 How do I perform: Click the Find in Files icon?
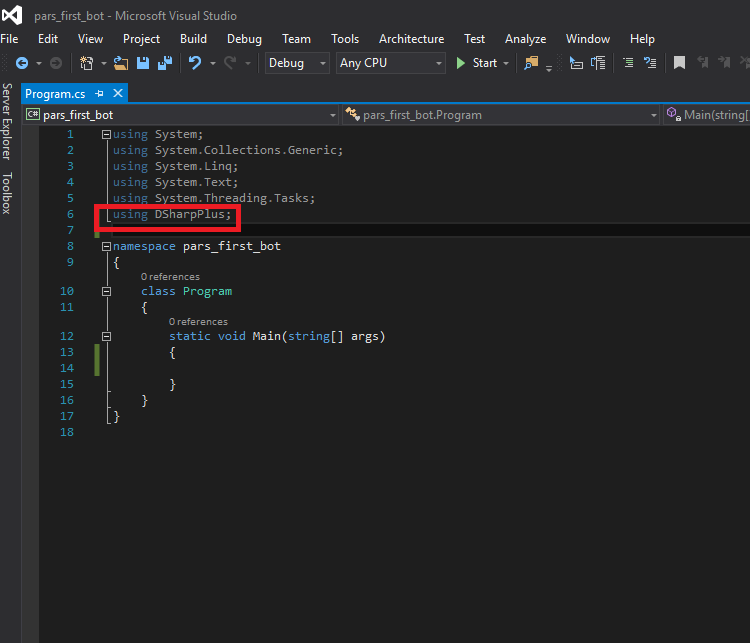pos(531,63)
